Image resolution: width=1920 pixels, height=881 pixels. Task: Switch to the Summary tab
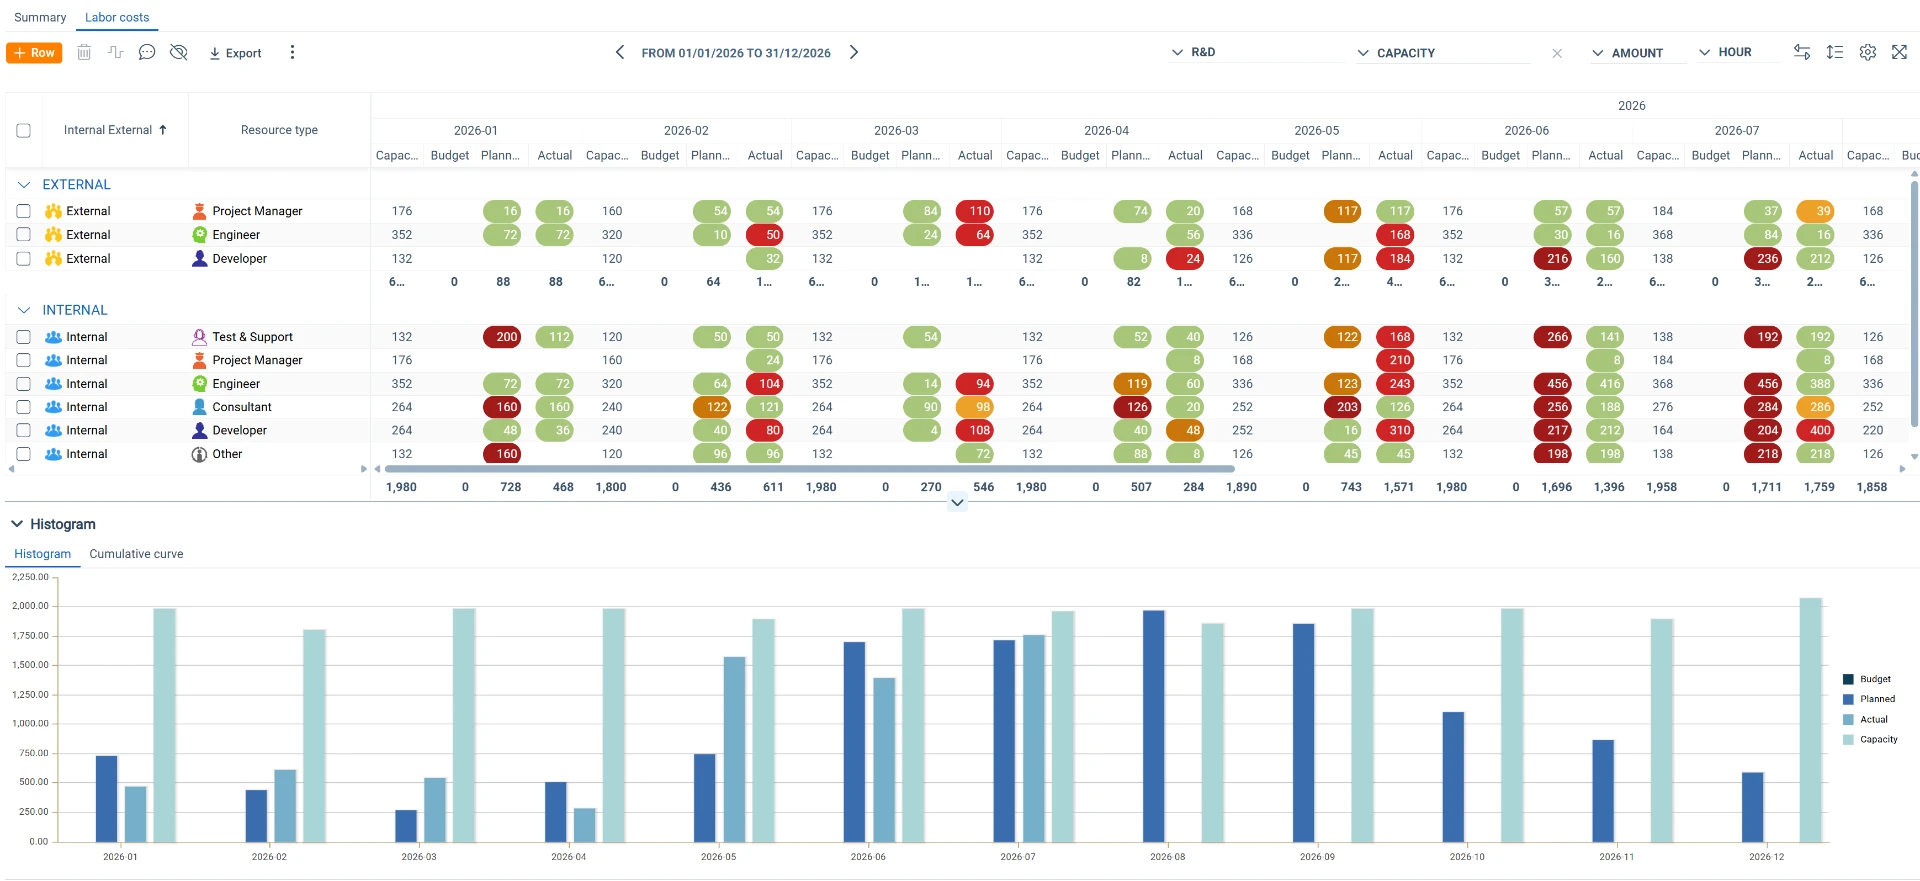[x=40, y=17]
